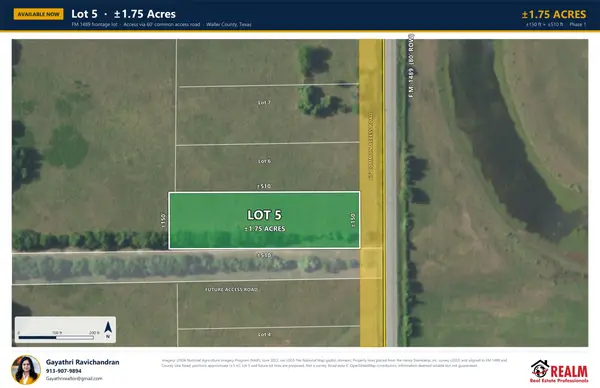Click the '±150' dimension on Lot 5's east edge

tap(353, 220)
